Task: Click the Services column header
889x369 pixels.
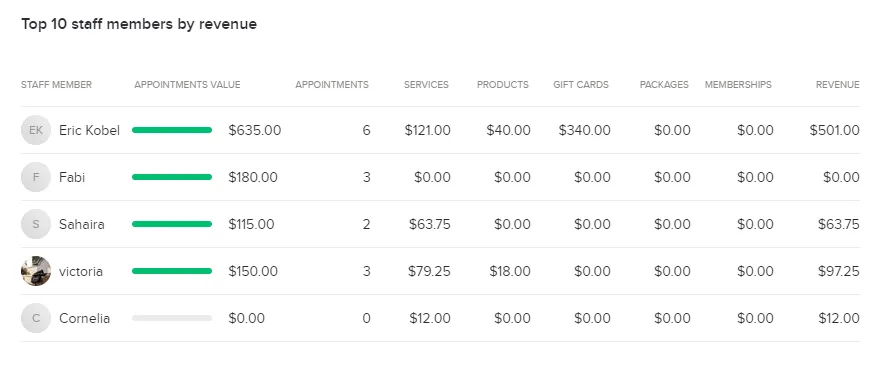Action: (426, 84)
